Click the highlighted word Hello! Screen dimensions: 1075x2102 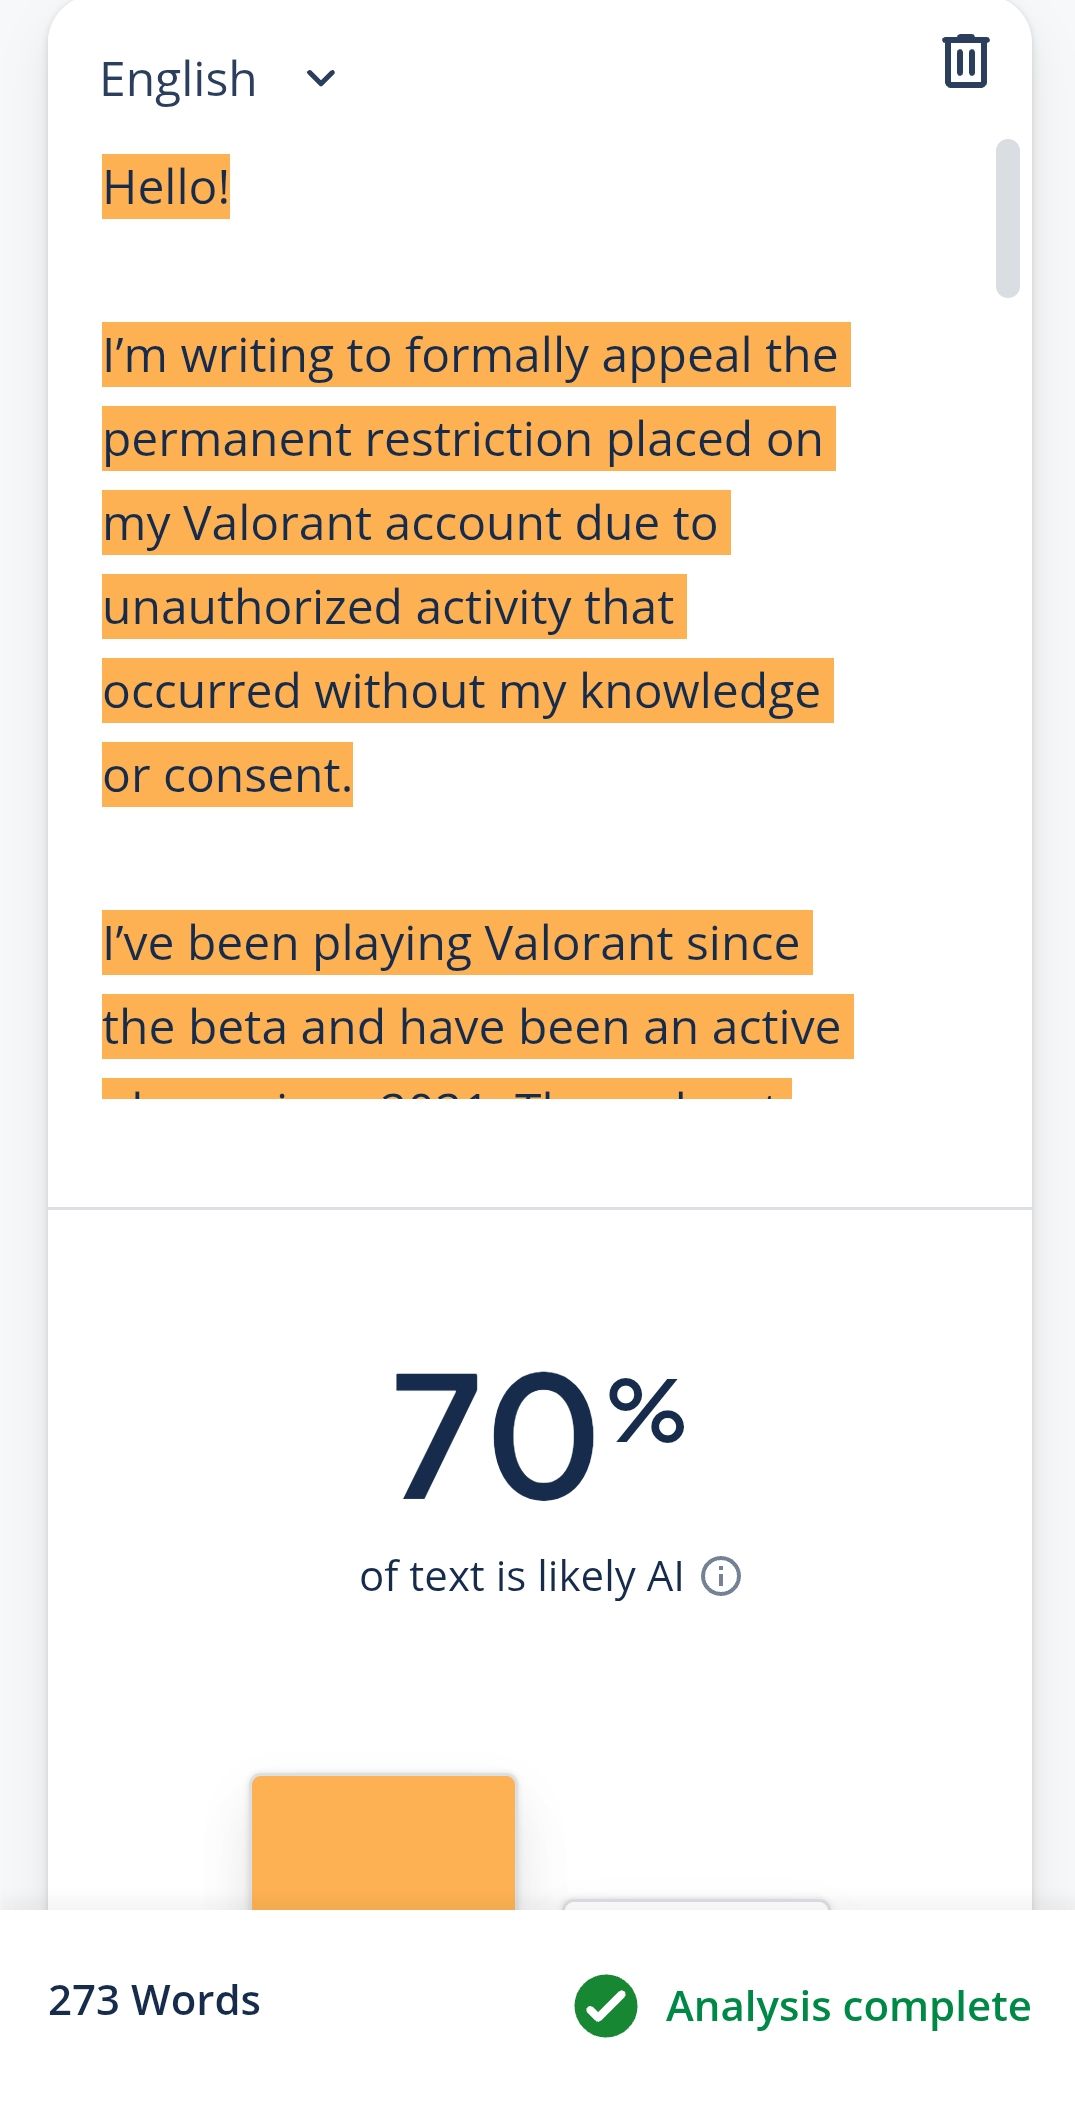coord(166,187)
